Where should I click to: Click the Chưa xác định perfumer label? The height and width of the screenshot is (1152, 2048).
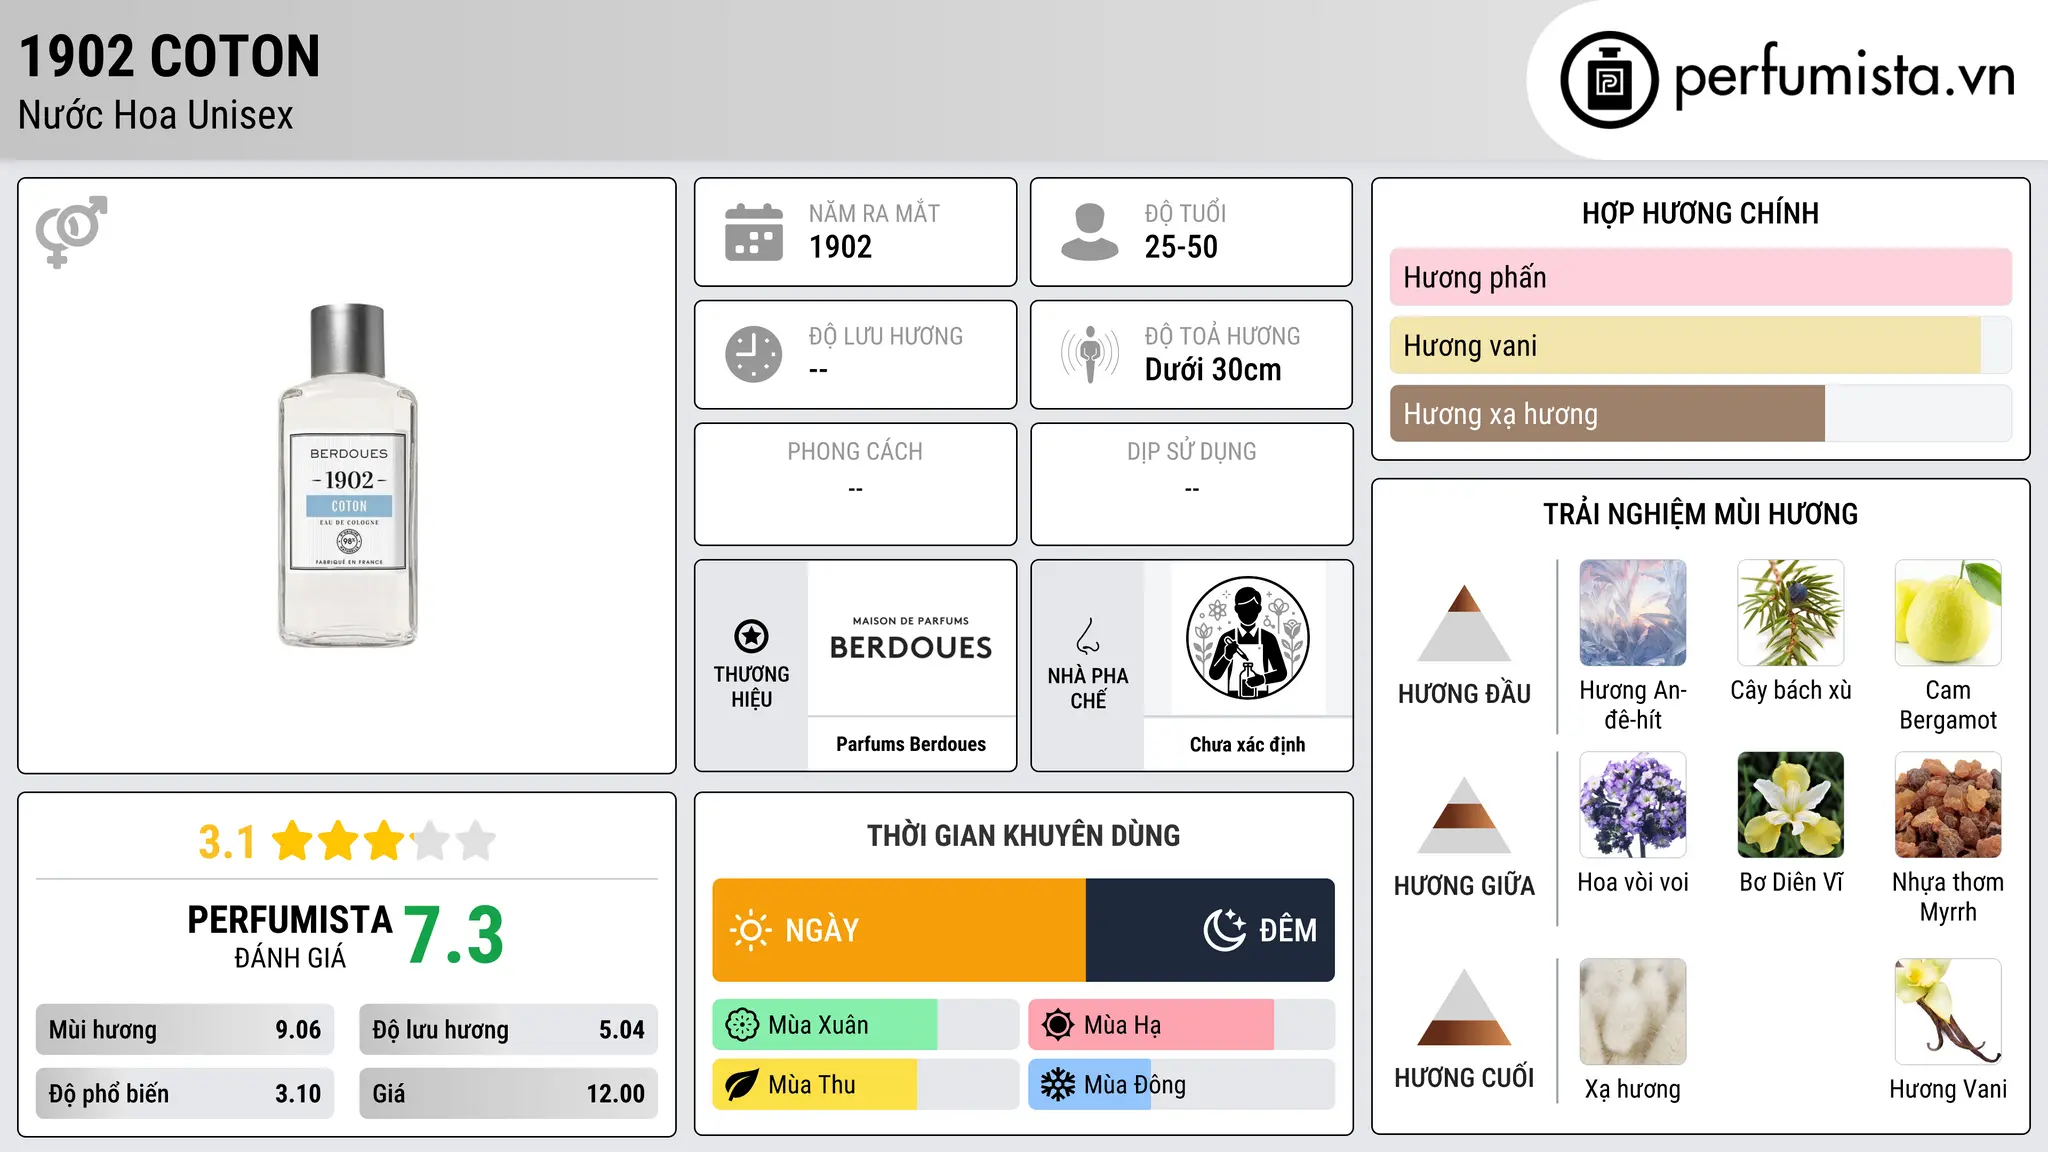coord(1247,744)
